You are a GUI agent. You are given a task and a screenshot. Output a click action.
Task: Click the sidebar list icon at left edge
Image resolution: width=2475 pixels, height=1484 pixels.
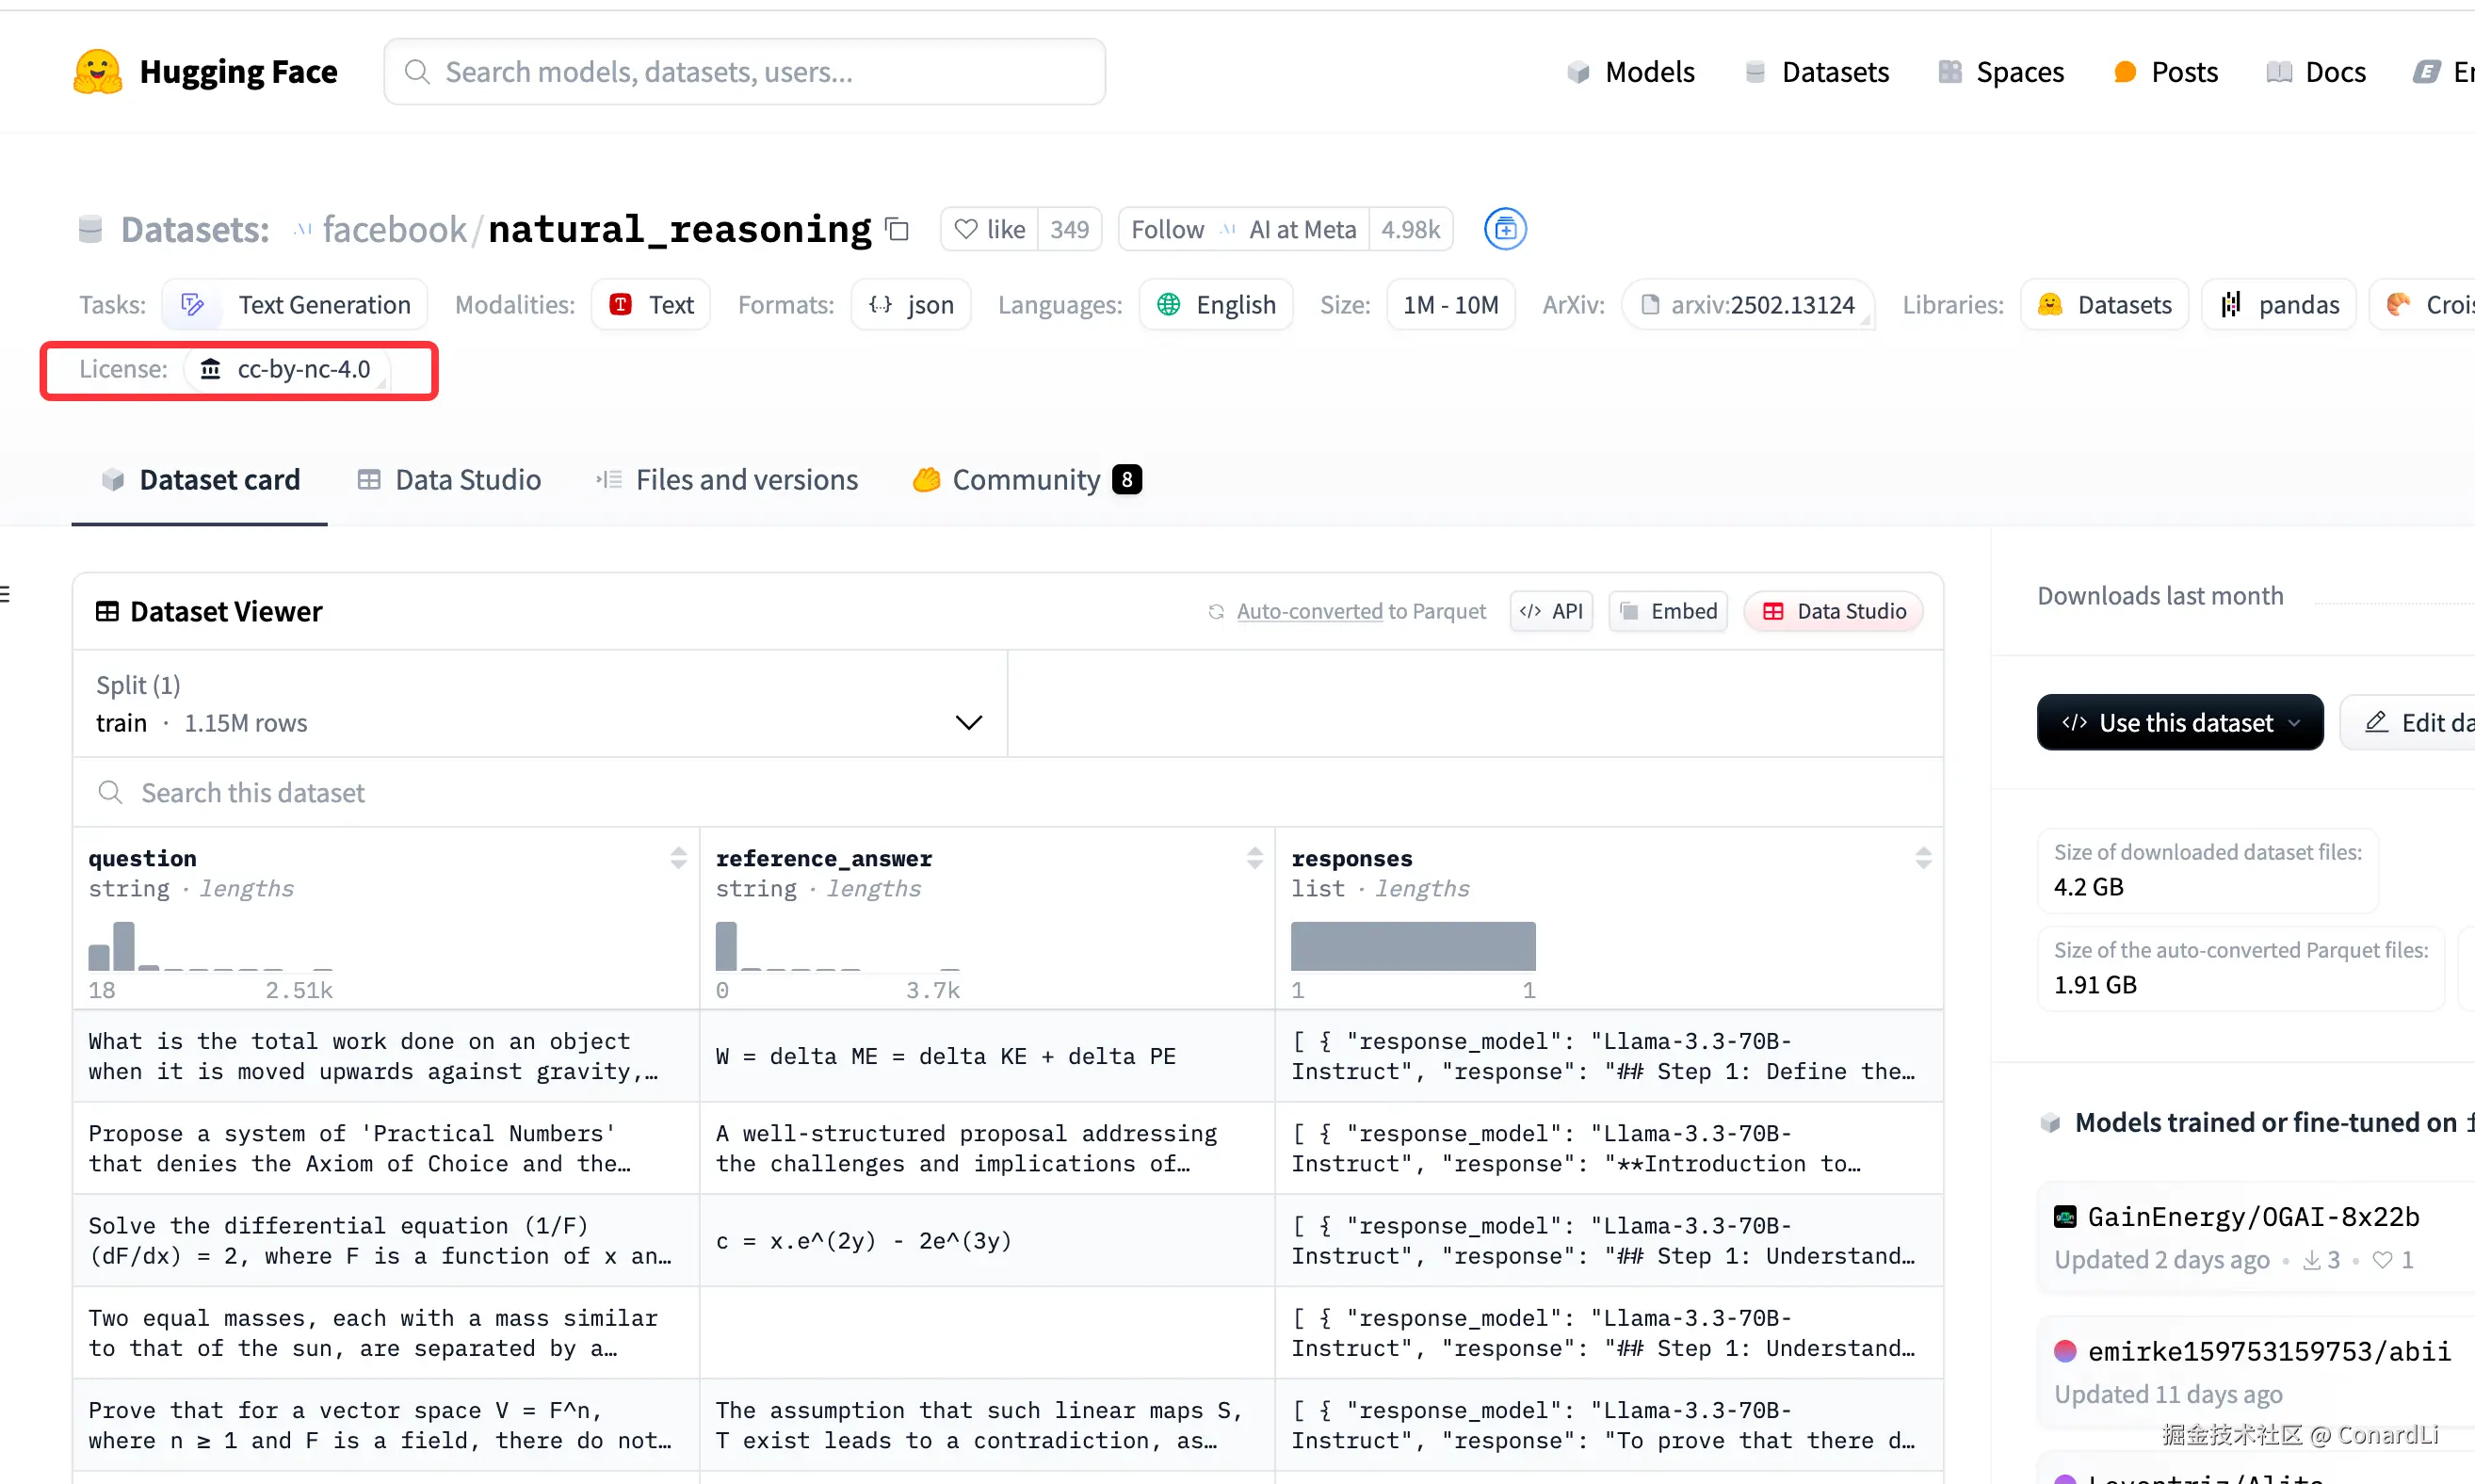click(5, 594)
